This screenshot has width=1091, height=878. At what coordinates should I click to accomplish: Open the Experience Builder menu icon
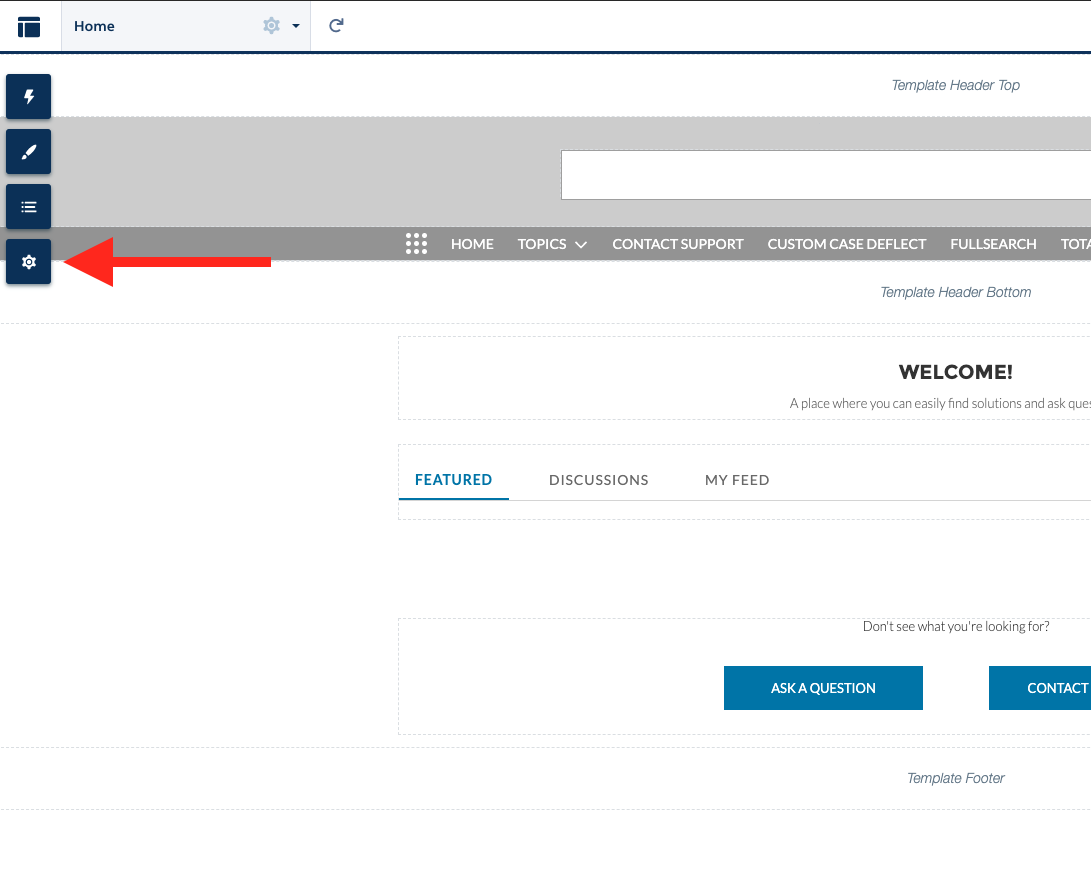point(29,26)
